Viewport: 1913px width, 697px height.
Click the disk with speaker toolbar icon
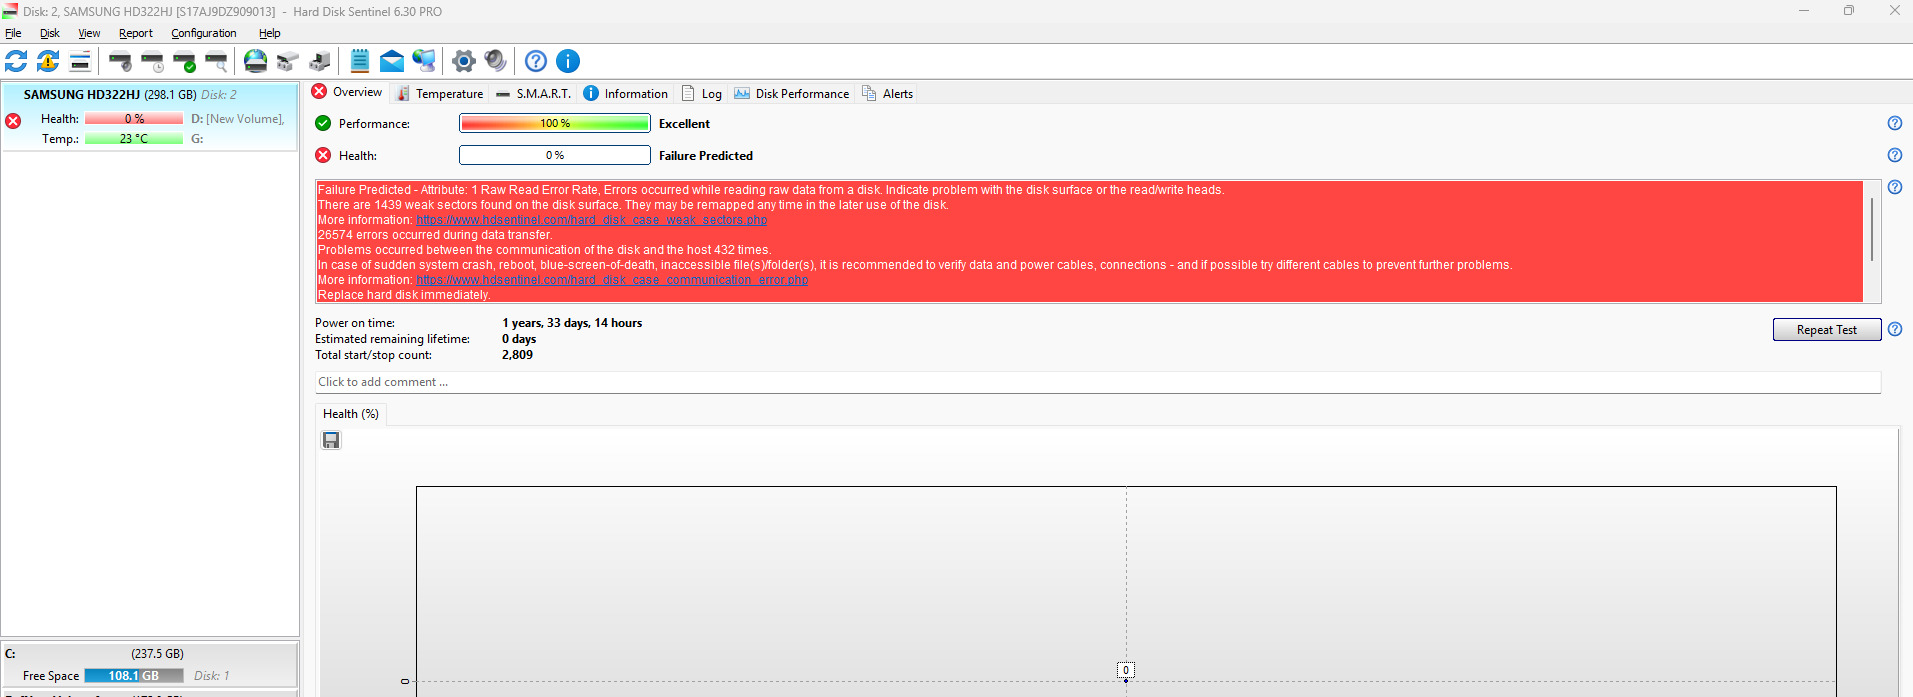(x=120, y=61)
